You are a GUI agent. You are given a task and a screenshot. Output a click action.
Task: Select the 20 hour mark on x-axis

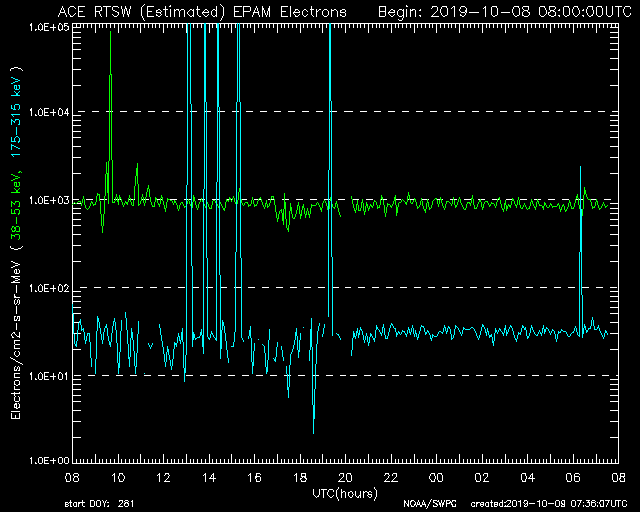[x=346, y=479]
